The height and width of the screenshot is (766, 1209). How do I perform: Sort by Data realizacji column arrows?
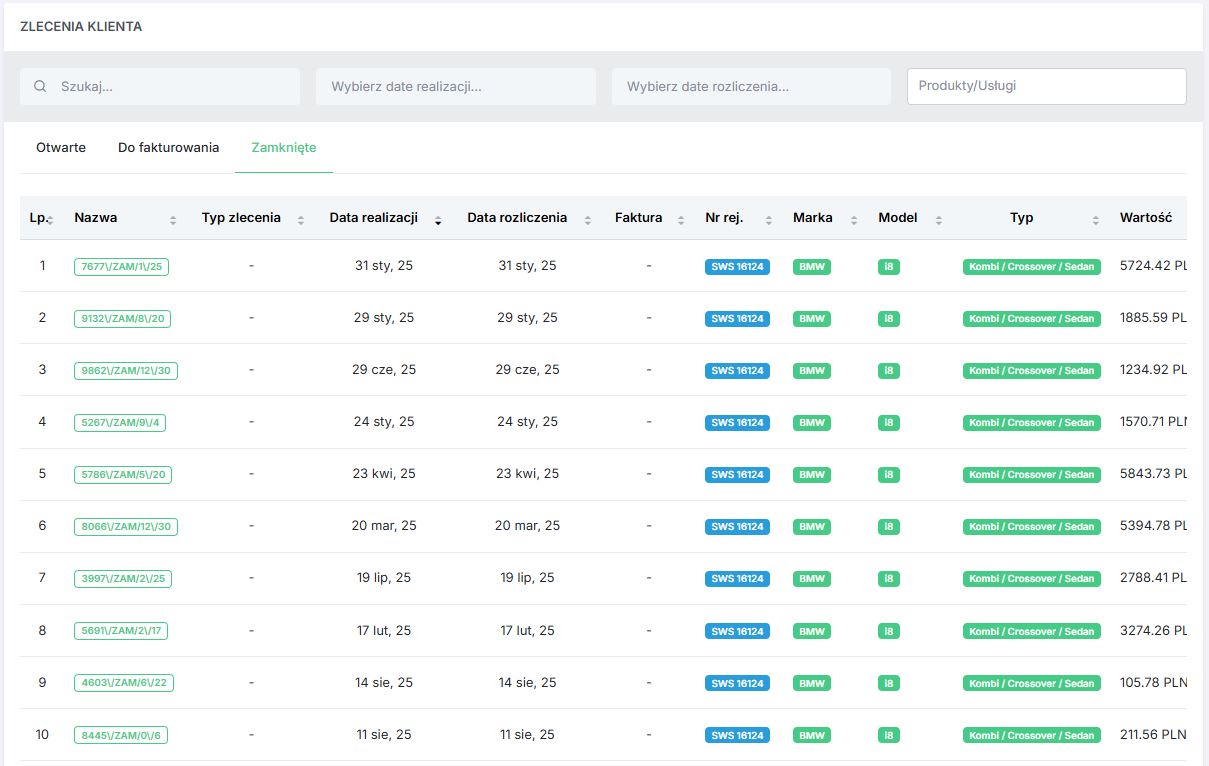438,220
